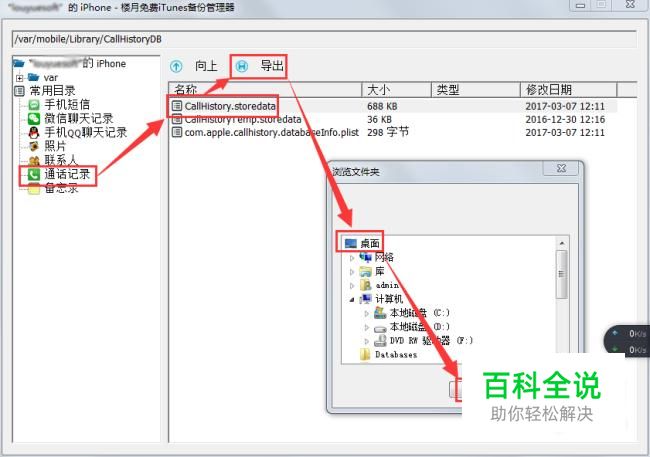The width and height of the screenshot is (650, 457).
Task: Click Databases folder icon
Action: click(365, 355)
